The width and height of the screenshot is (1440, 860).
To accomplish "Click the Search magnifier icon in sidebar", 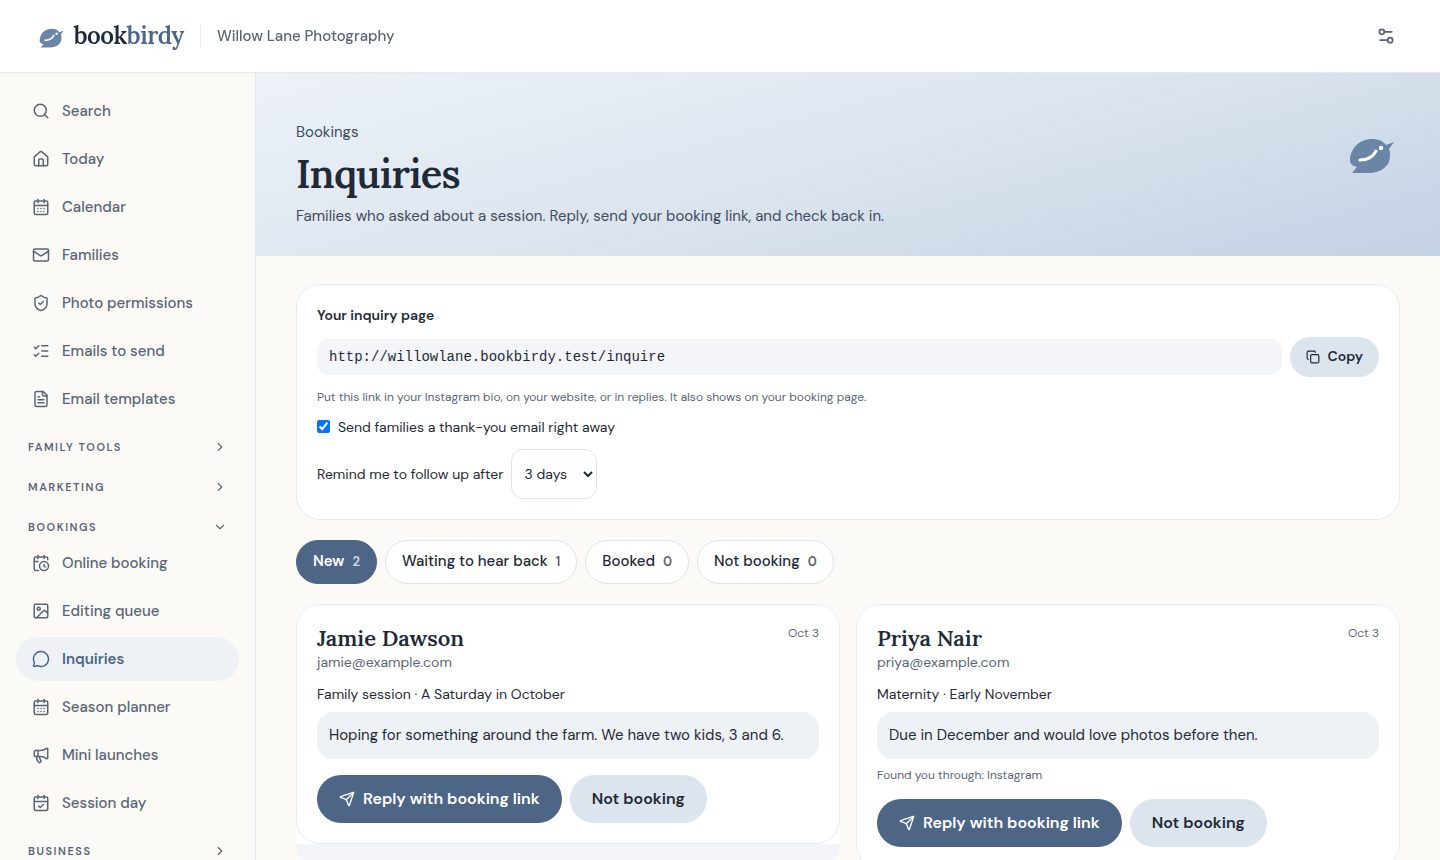I will click(x=41, y=111).
